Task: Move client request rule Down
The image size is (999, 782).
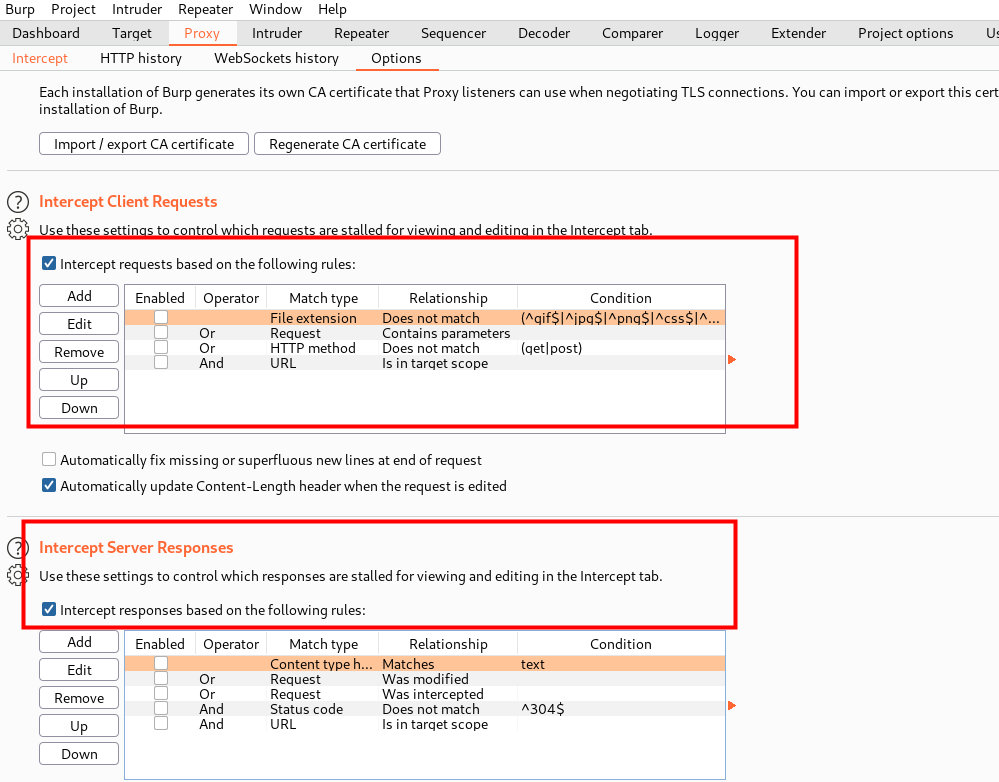Action: click(x=79, y=408)
